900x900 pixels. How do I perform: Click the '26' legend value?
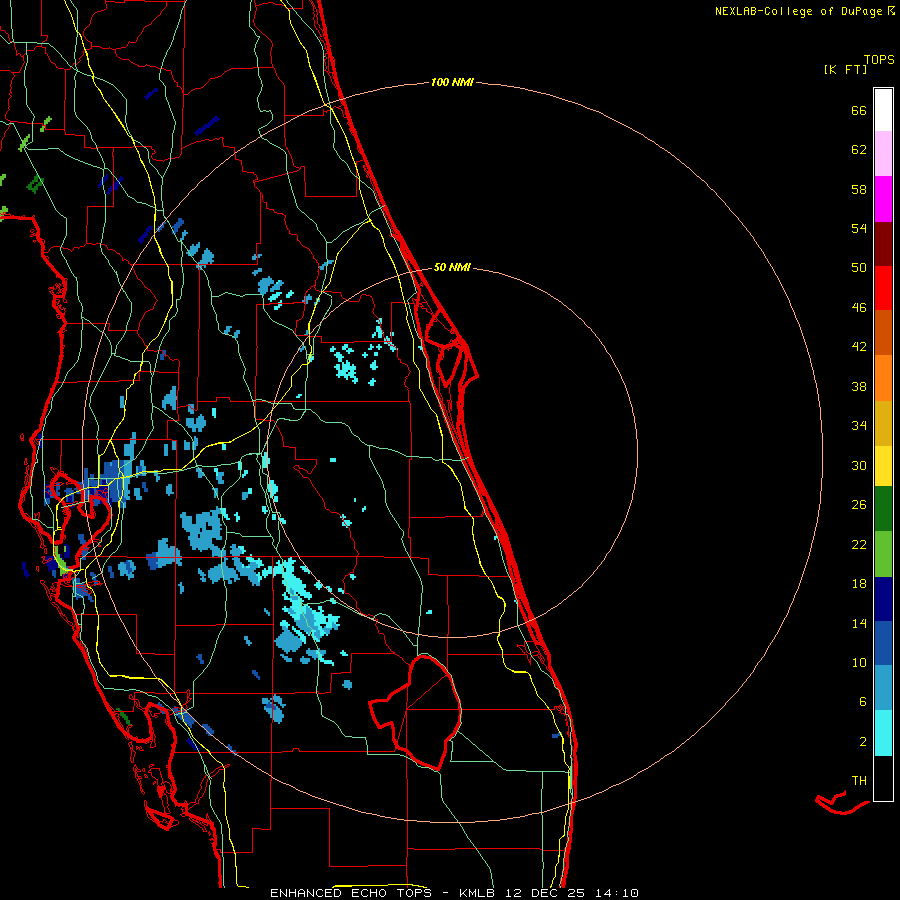pyautogui.click(x=859, y=505)
